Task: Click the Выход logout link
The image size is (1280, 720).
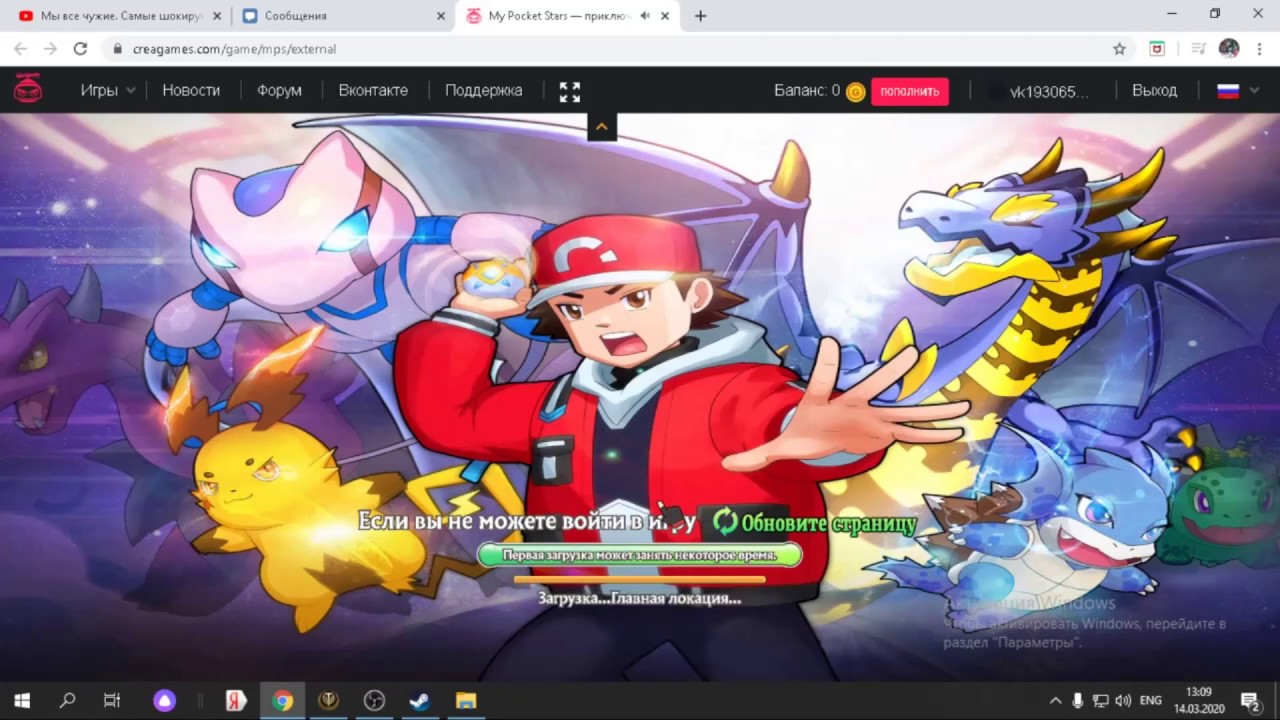Action: tap(1154, 90)
